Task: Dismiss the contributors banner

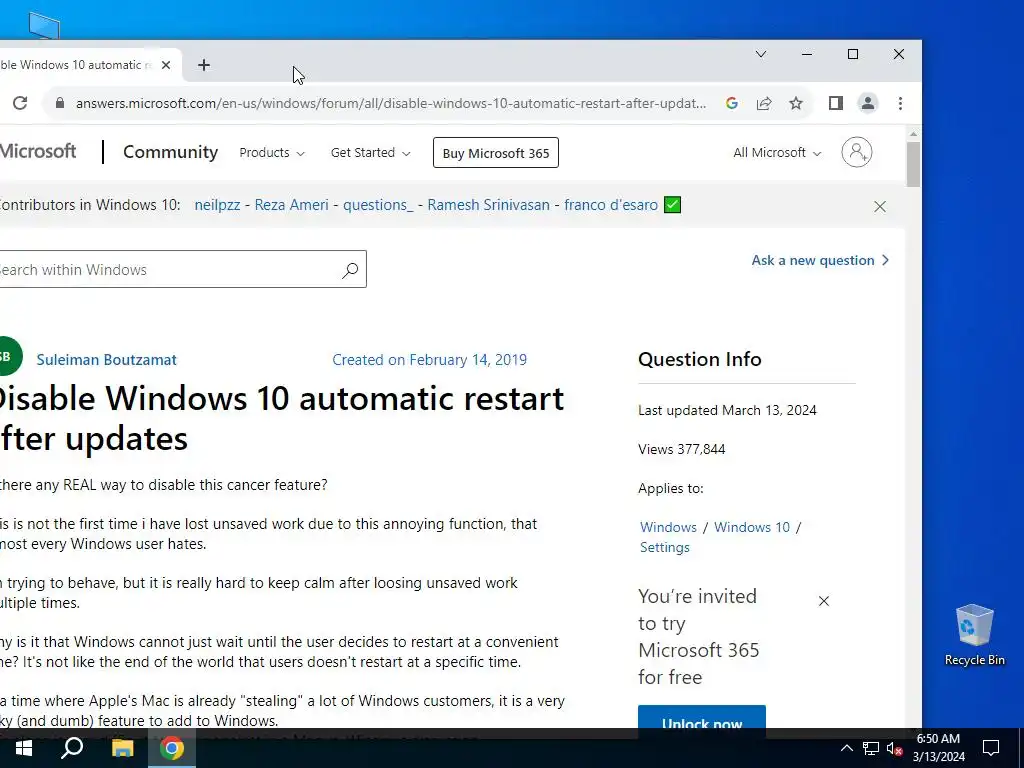Action: click(880, 206)
